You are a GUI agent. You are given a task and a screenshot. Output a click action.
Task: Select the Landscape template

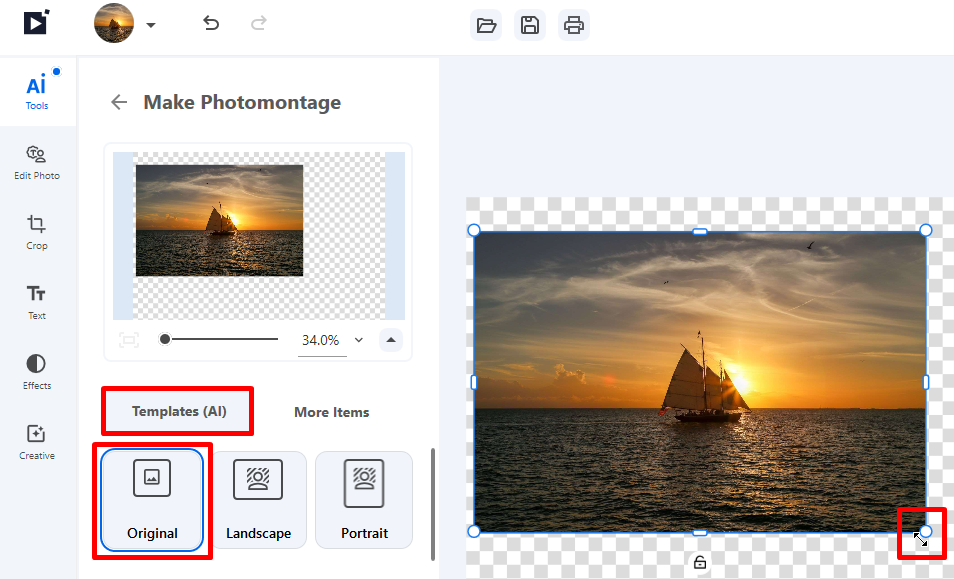[259, 500]
